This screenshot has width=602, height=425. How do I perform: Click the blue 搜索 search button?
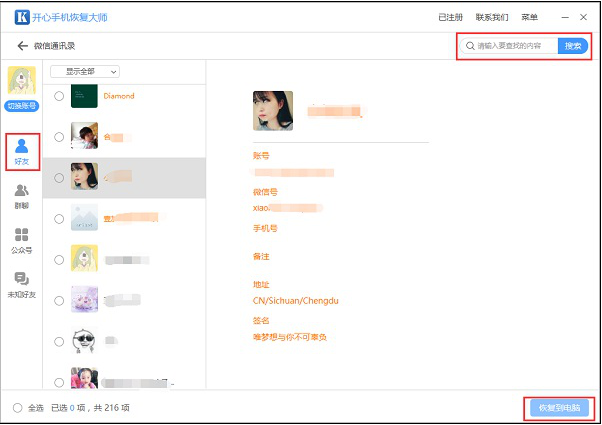(x=573, y=46)
